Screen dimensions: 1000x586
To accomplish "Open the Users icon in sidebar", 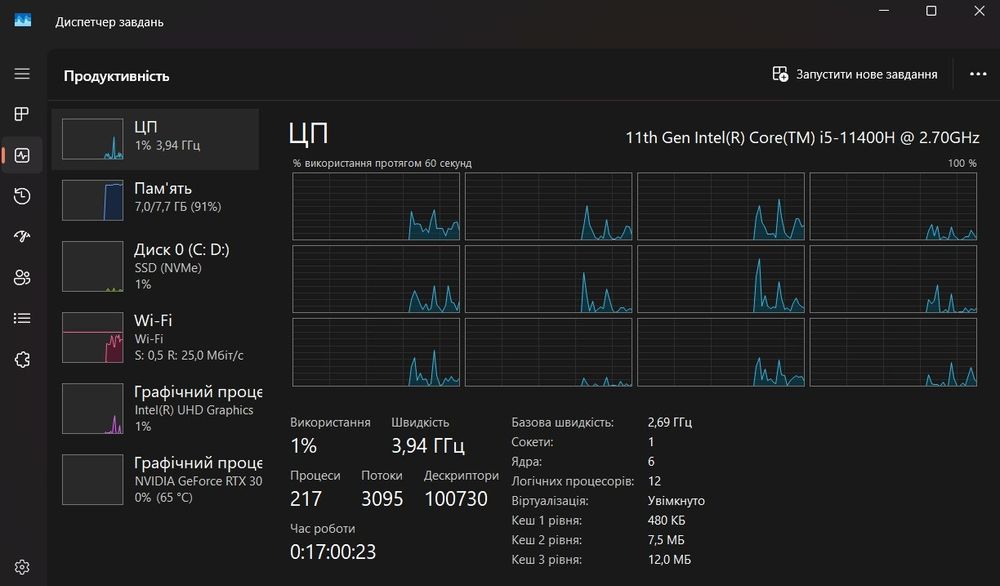I will tap(22, 277).
